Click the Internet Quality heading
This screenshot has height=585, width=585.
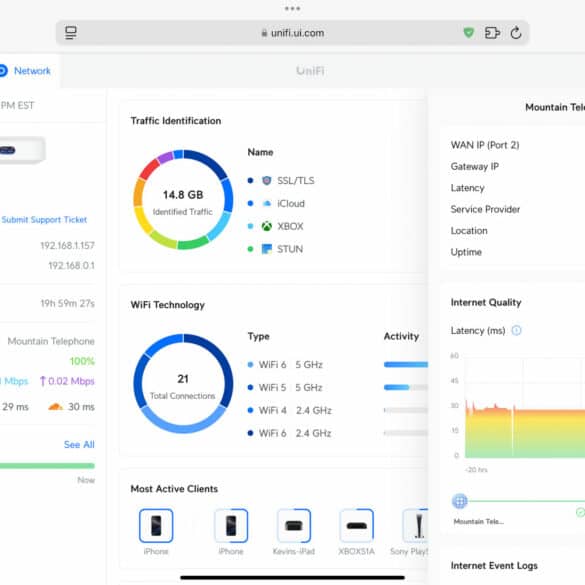tap(486, 302)
